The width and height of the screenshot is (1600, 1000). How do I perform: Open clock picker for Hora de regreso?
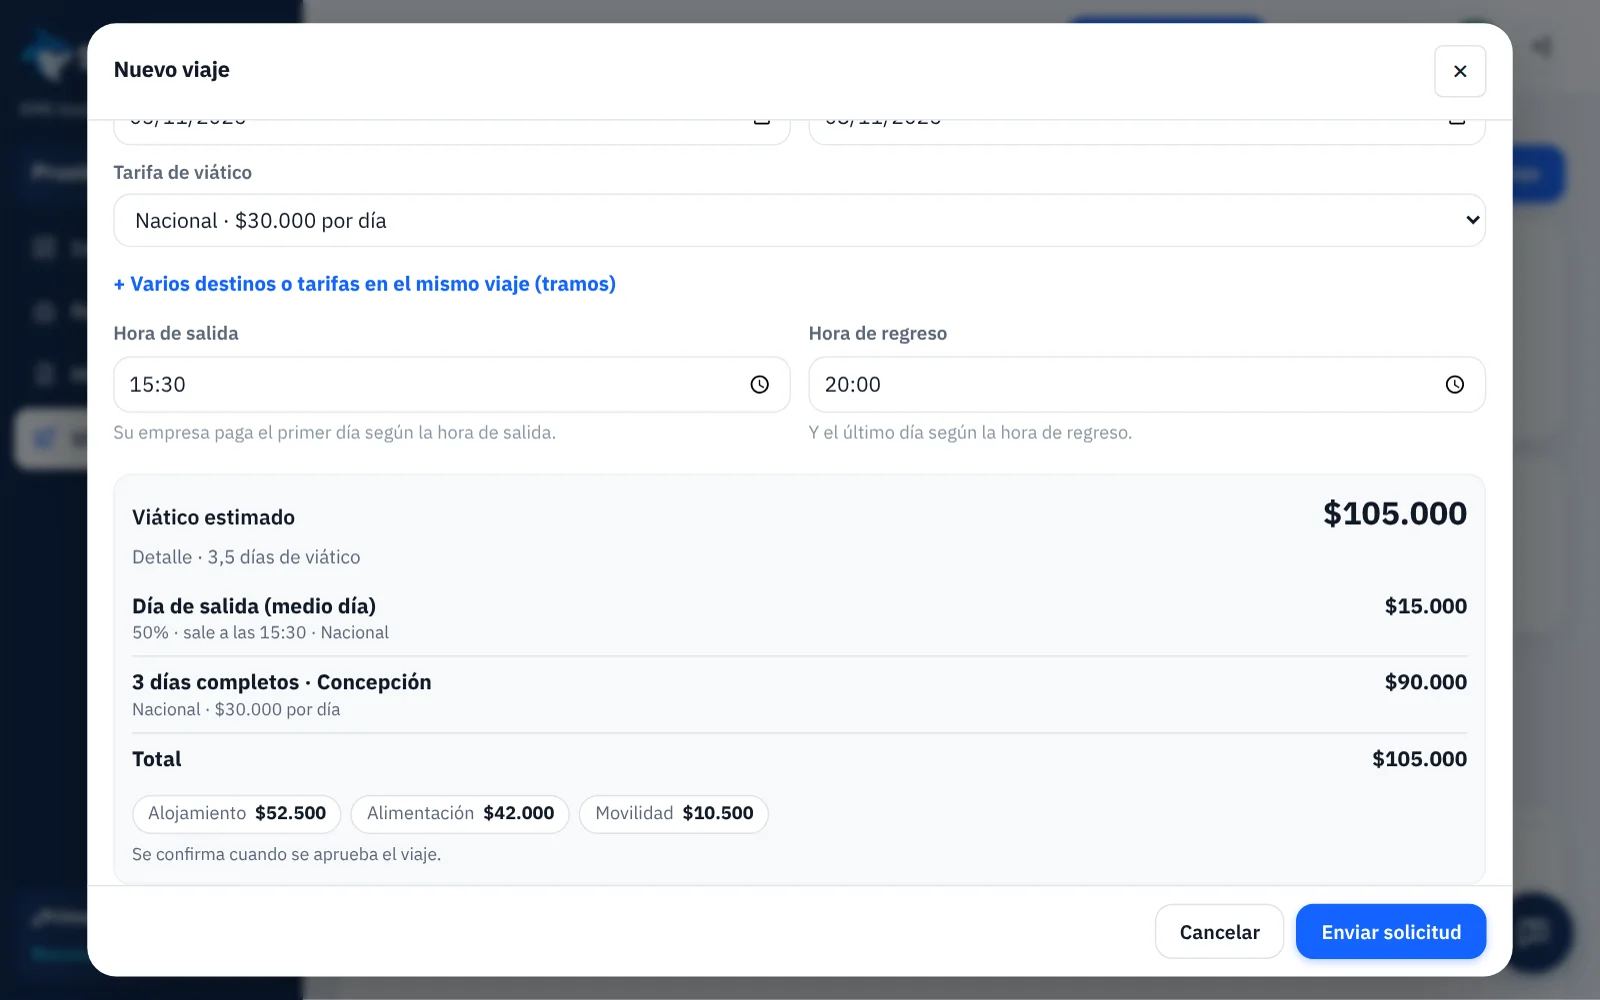pyautogui.click(x=1455, y=385)
